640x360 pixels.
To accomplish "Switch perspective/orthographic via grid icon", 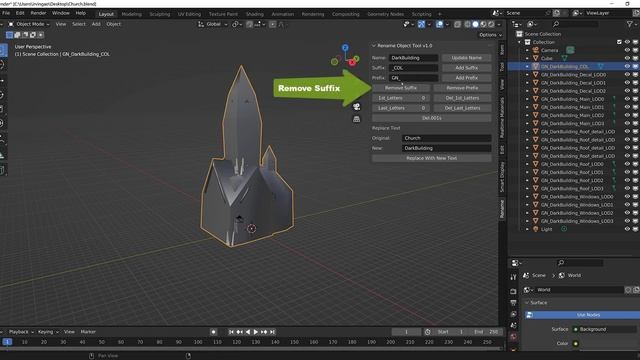I will click(x=356, y=119).
